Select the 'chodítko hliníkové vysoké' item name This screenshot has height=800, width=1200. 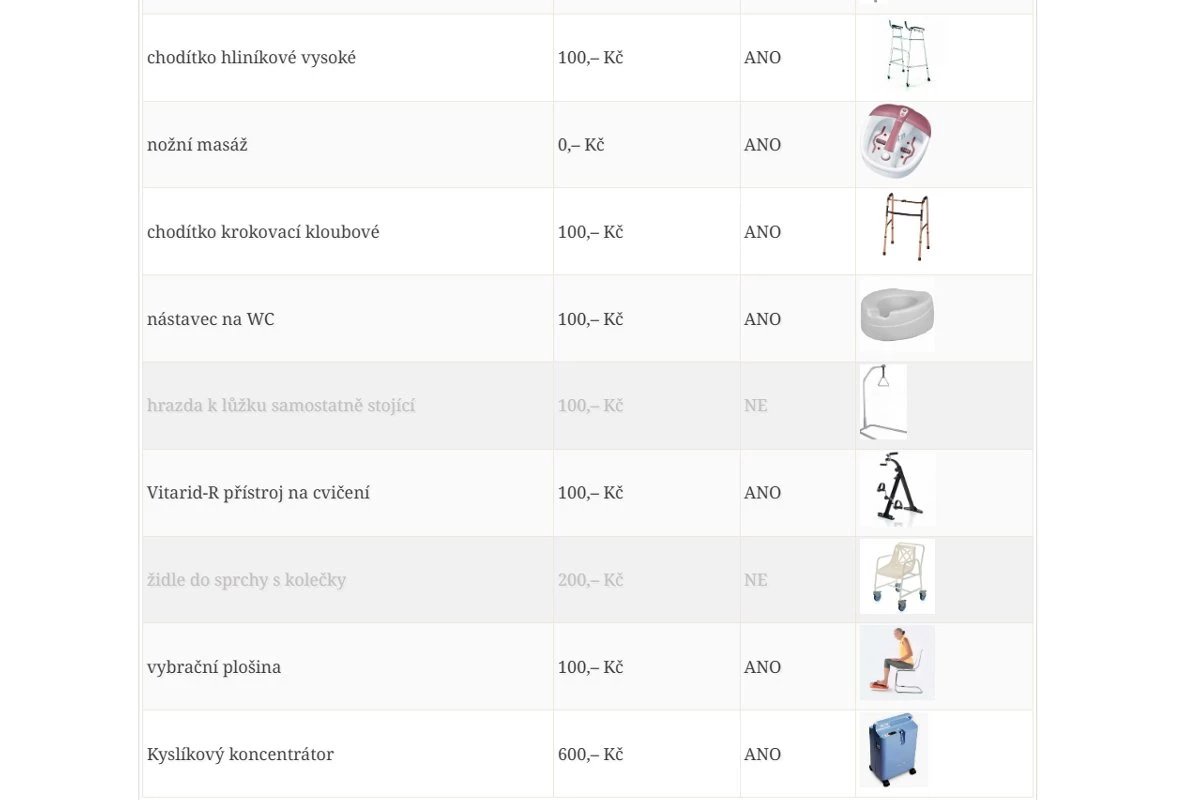(x=251, y=58)
